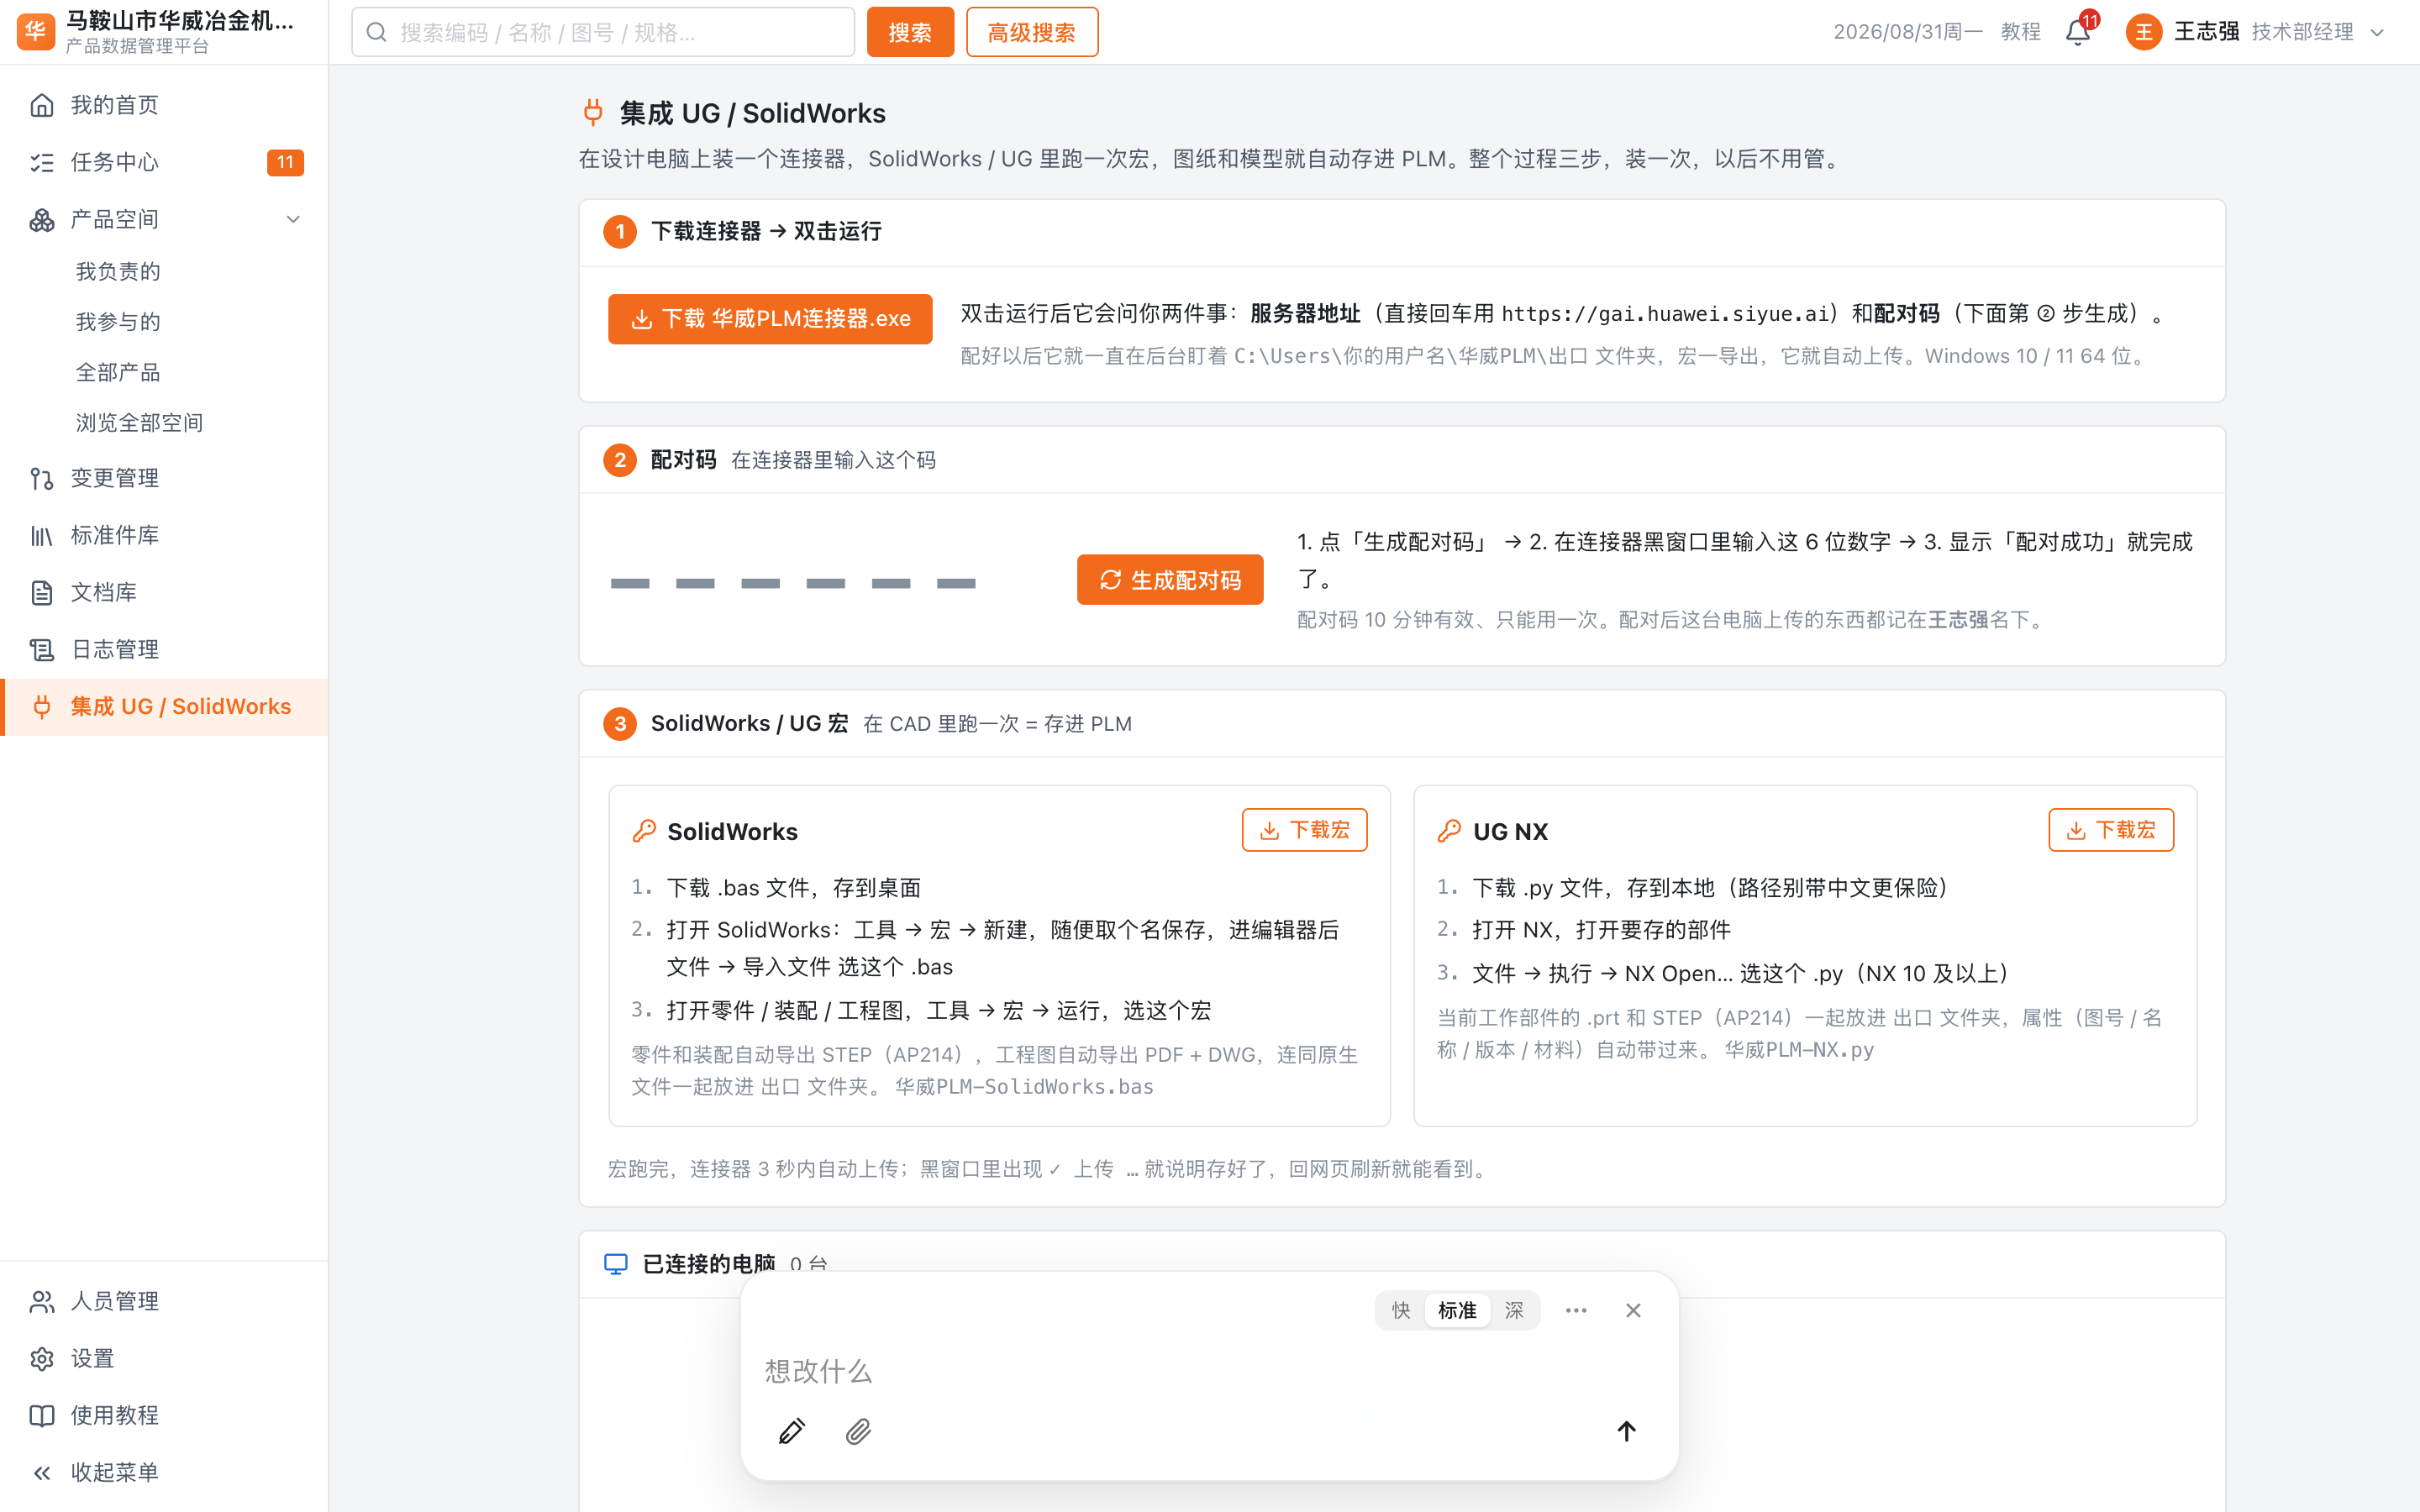
Task: Click the gear icon beside 设置
Action: click(42, 1358)
